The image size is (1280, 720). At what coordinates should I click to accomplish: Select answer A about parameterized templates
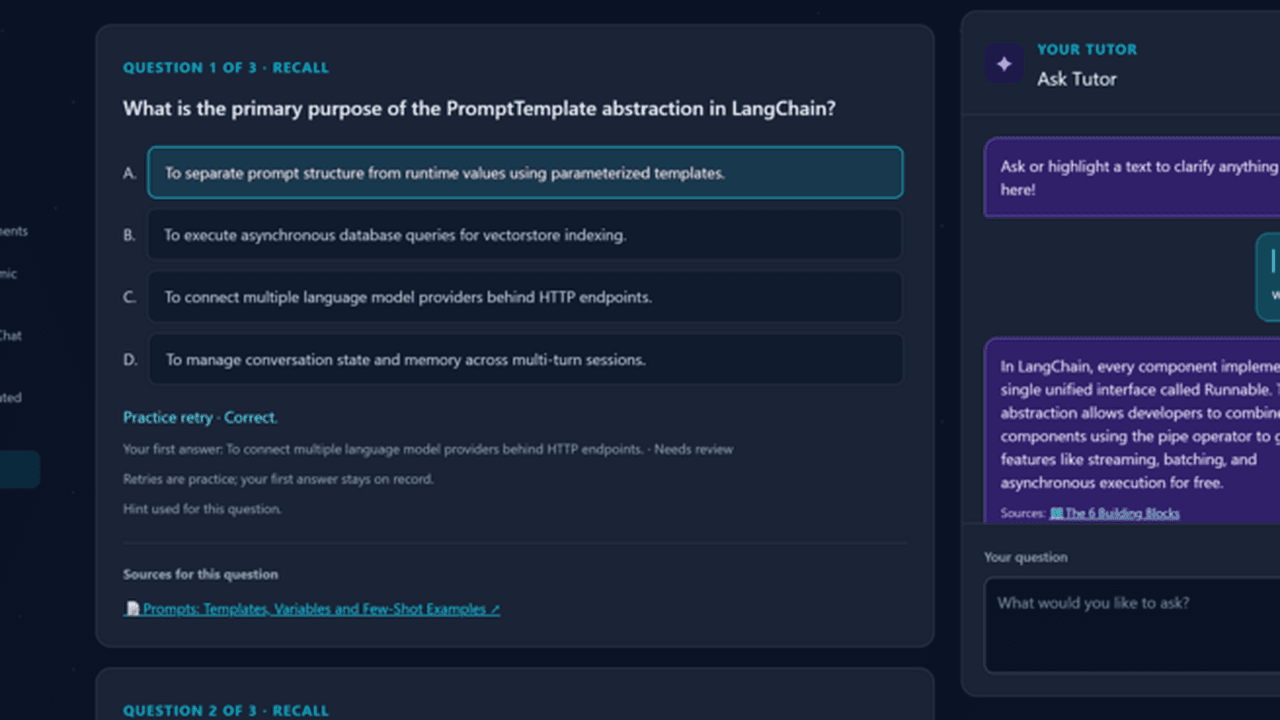point(525,173)
